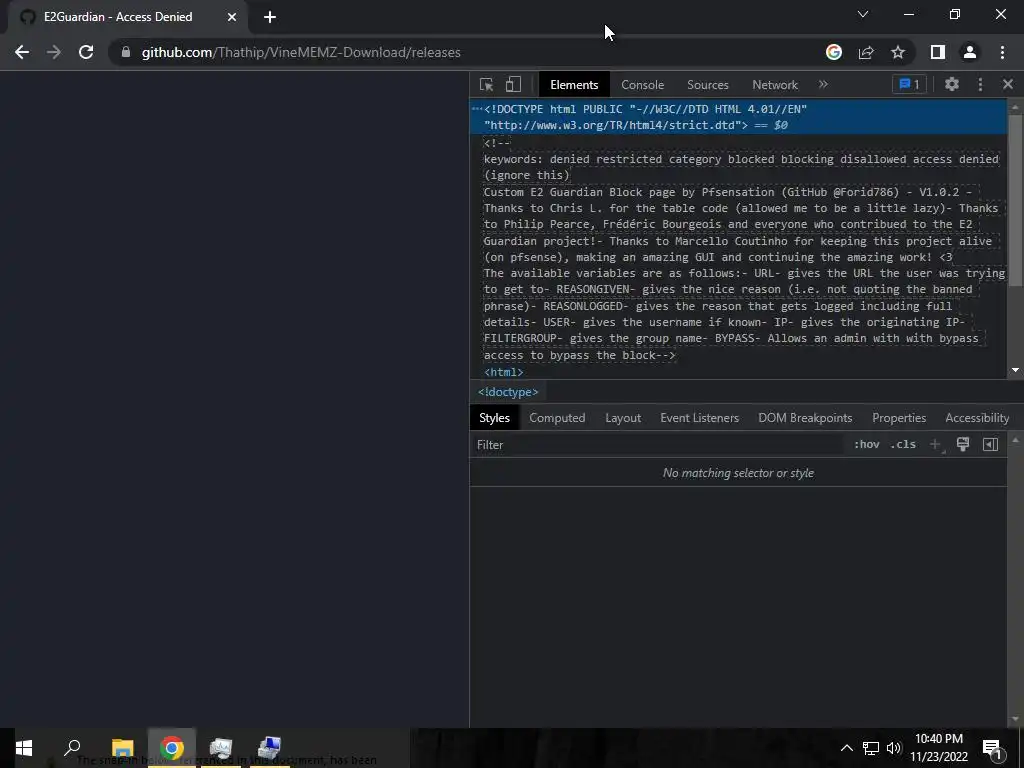Click the <!doctype> breadcrumb
The width and height of the screenshot is (1024, 768).
click(508, 392)
